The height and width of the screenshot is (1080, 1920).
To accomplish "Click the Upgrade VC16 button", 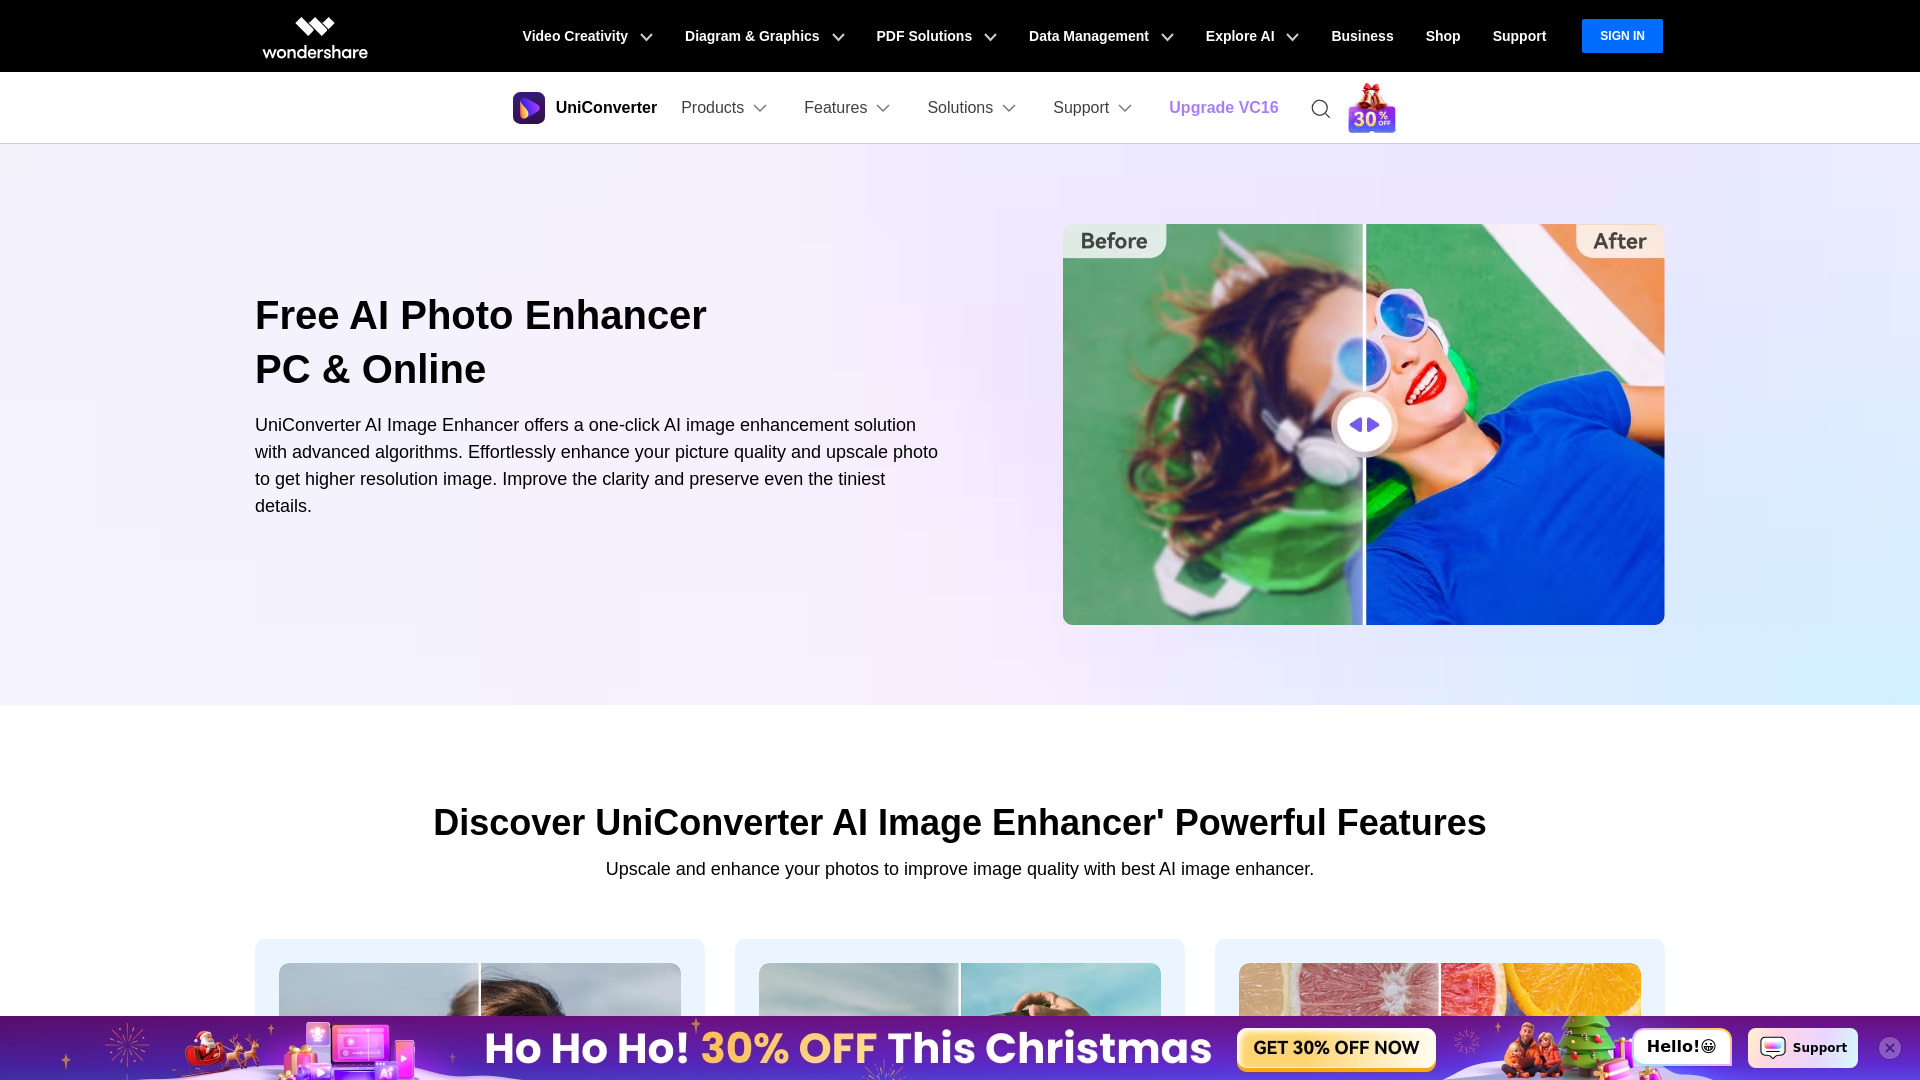I will 1224,107.
